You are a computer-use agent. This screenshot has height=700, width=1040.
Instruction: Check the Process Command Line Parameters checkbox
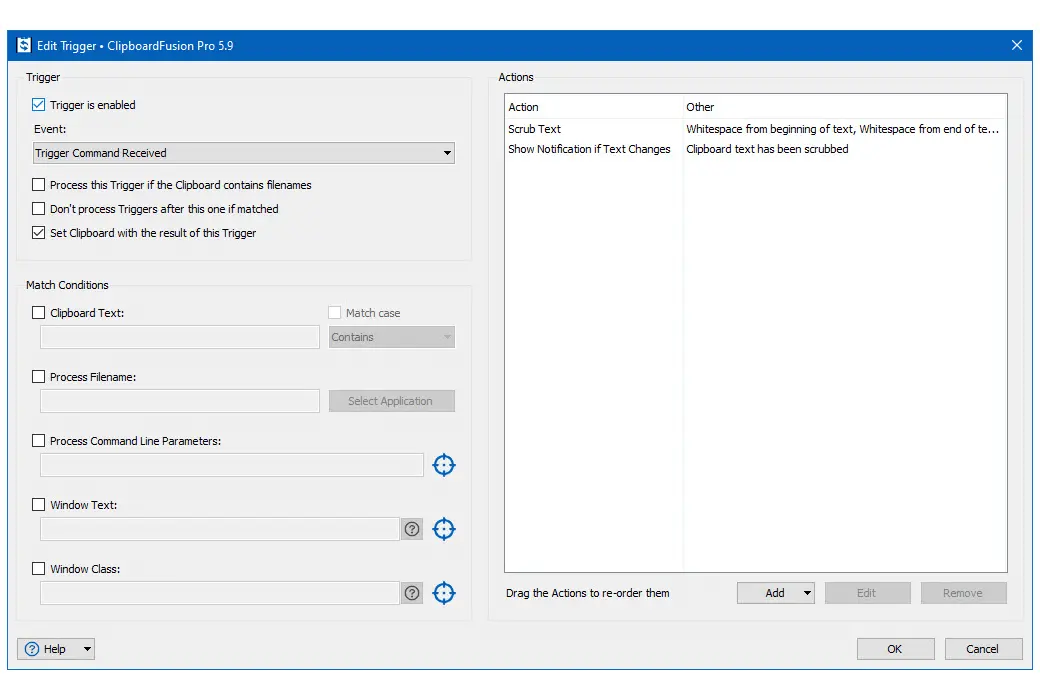click(x=38, y=441)
